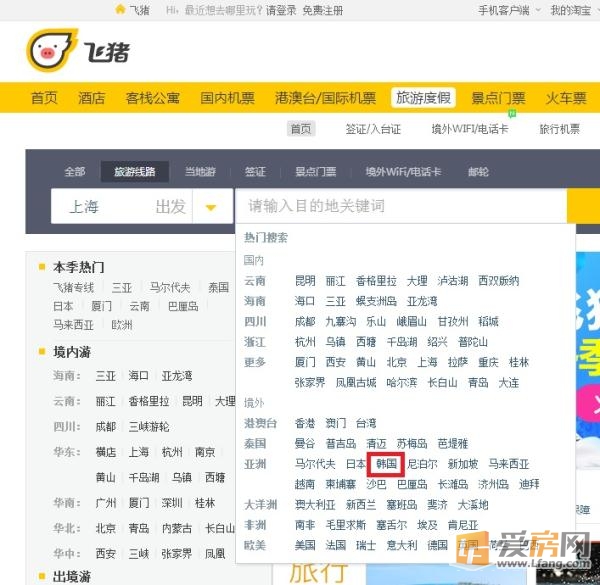The width and height of the screenshot is (600, 585).
Task: Choose 巴厘岛 in the hot search popup
Action: (x=412, y=484)
